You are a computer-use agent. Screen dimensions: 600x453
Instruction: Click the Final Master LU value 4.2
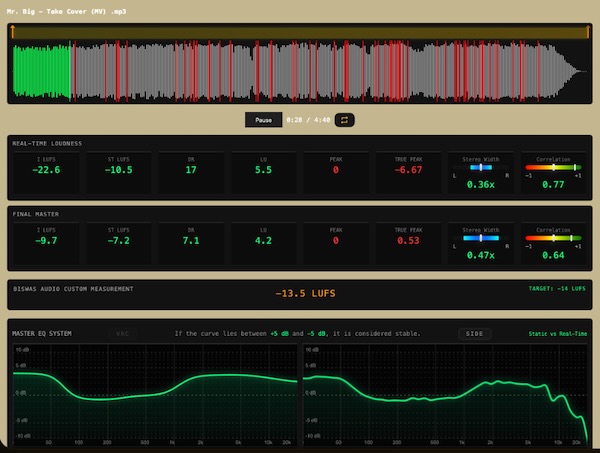(x=263, y=241)
